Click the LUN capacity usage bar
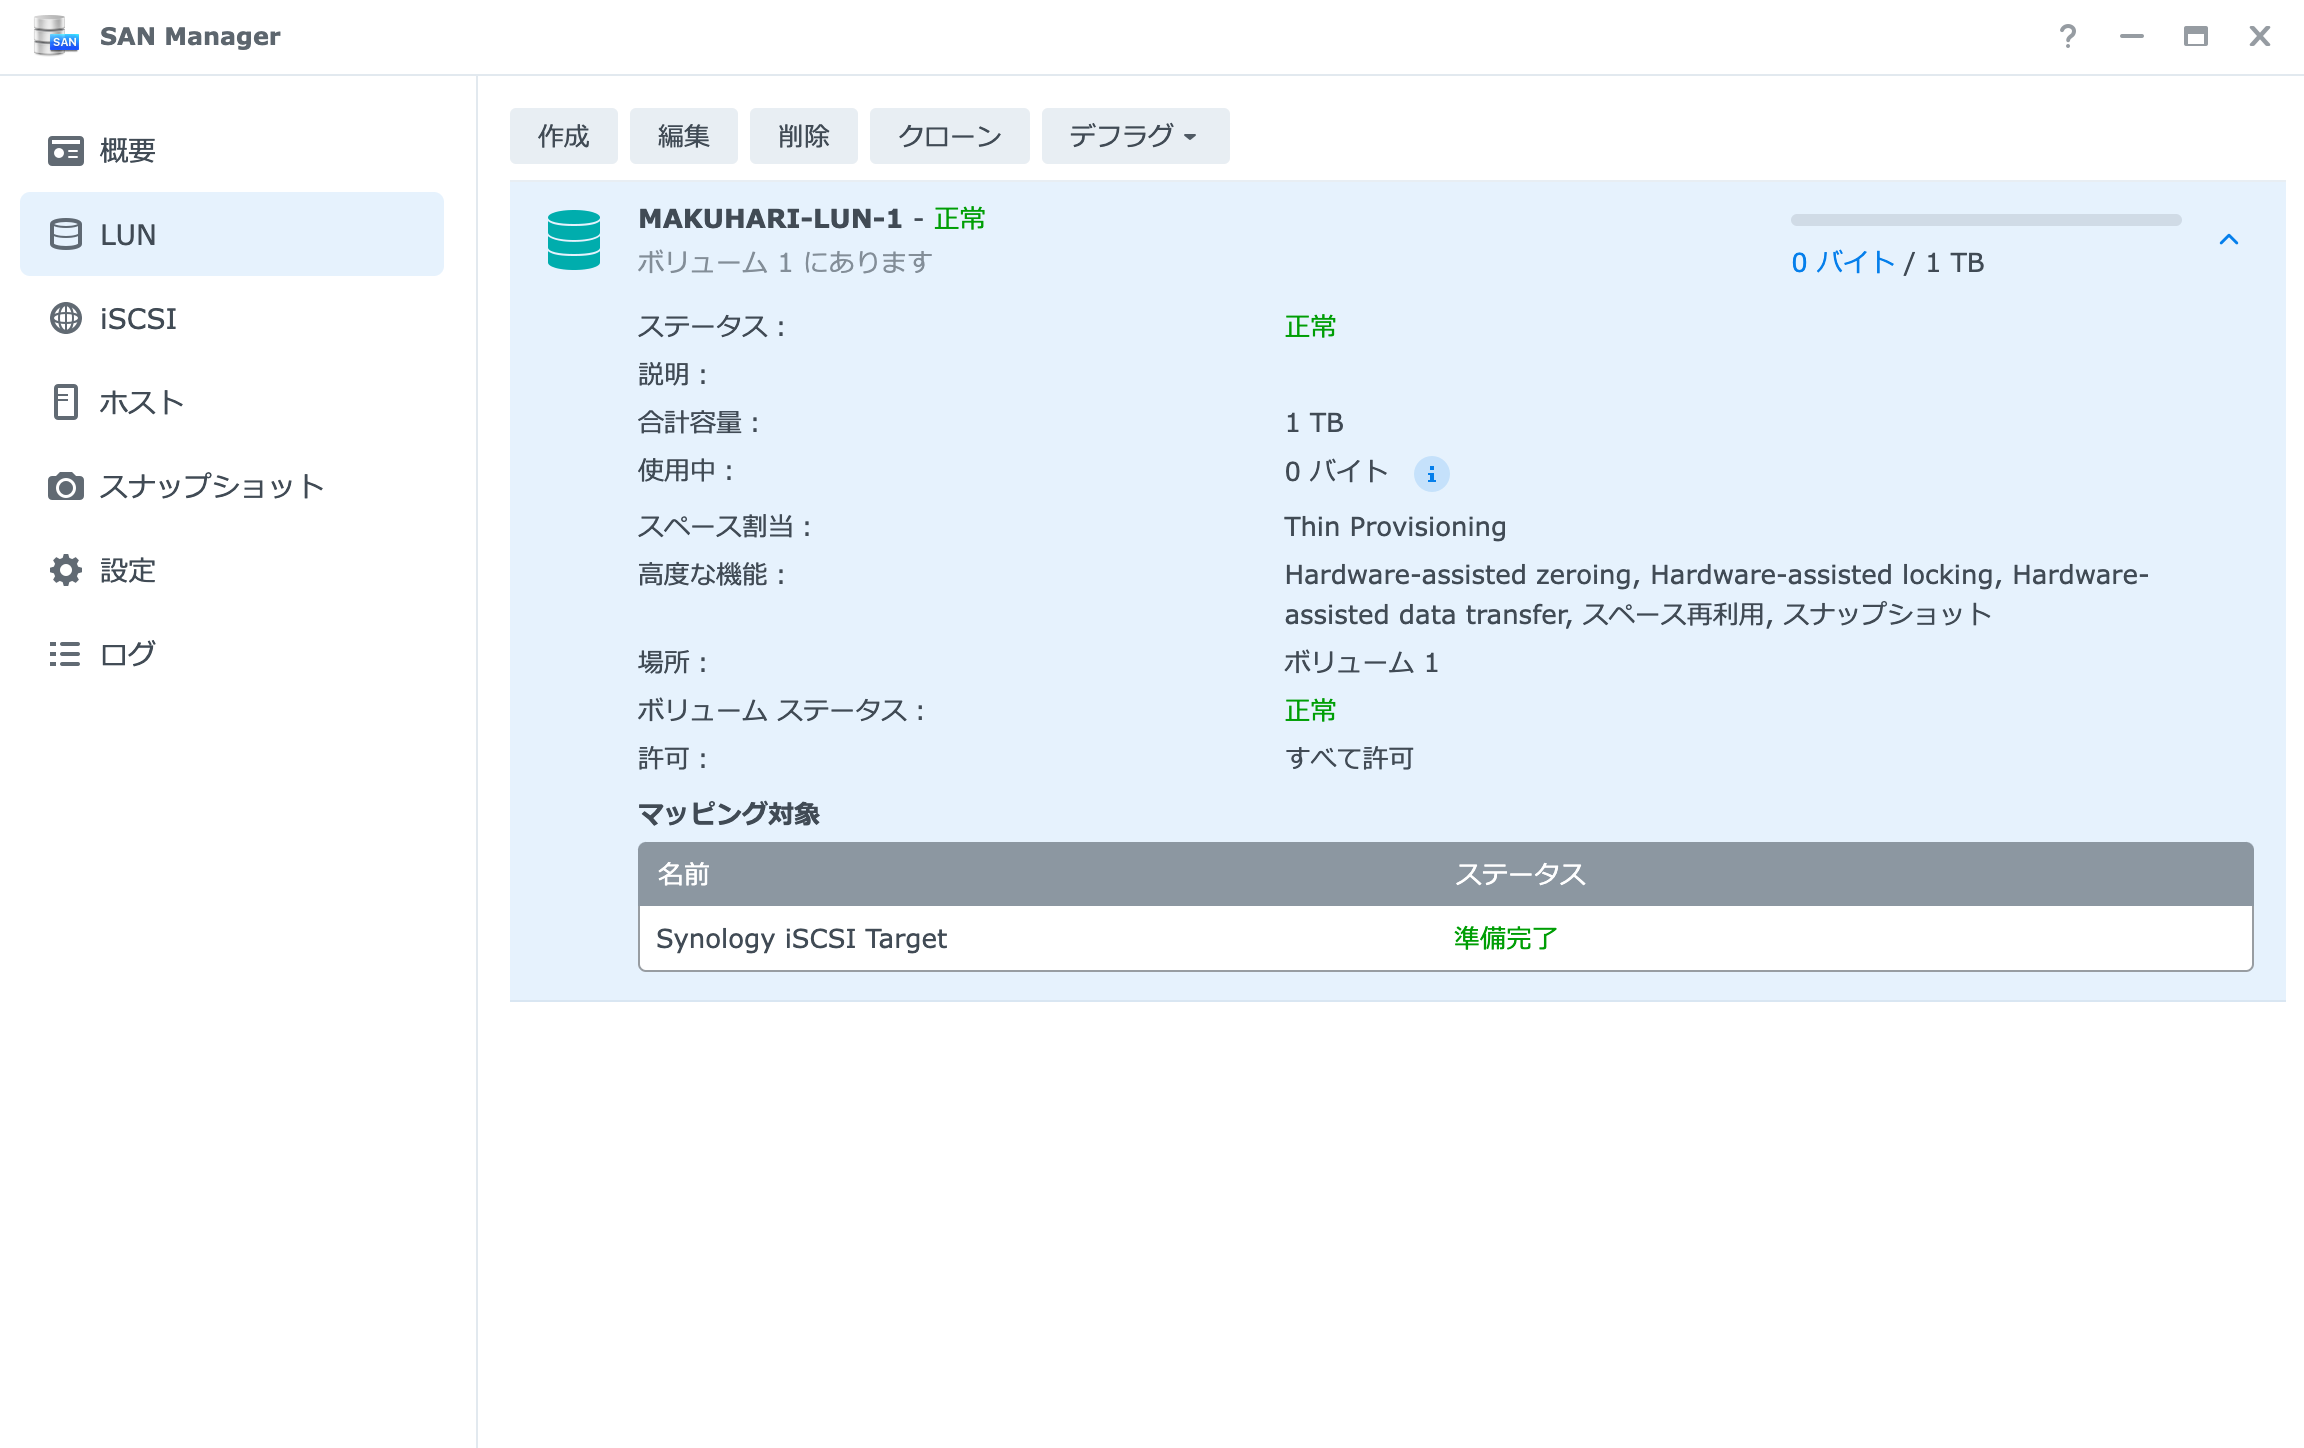The width and height of the screenshot is (2304, 1448). (1985, 220)
